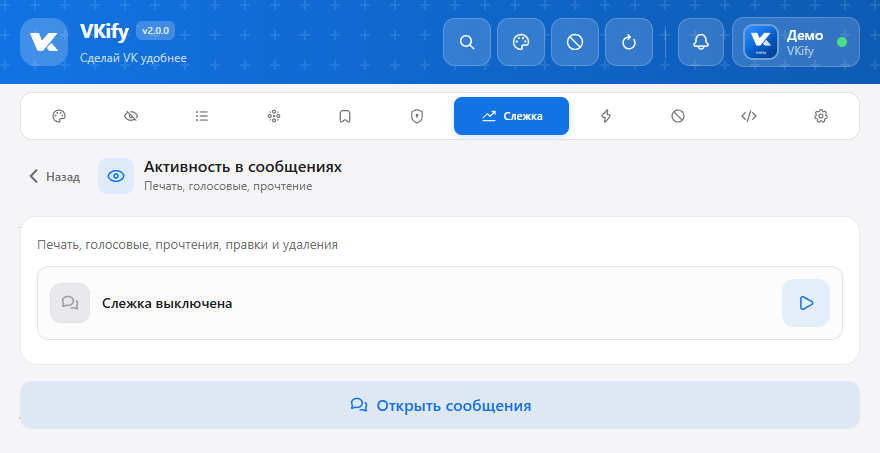Switch to the gear settings tab
Screen dimensions: 880x453
pyautogui.click(x=821, y=116)
